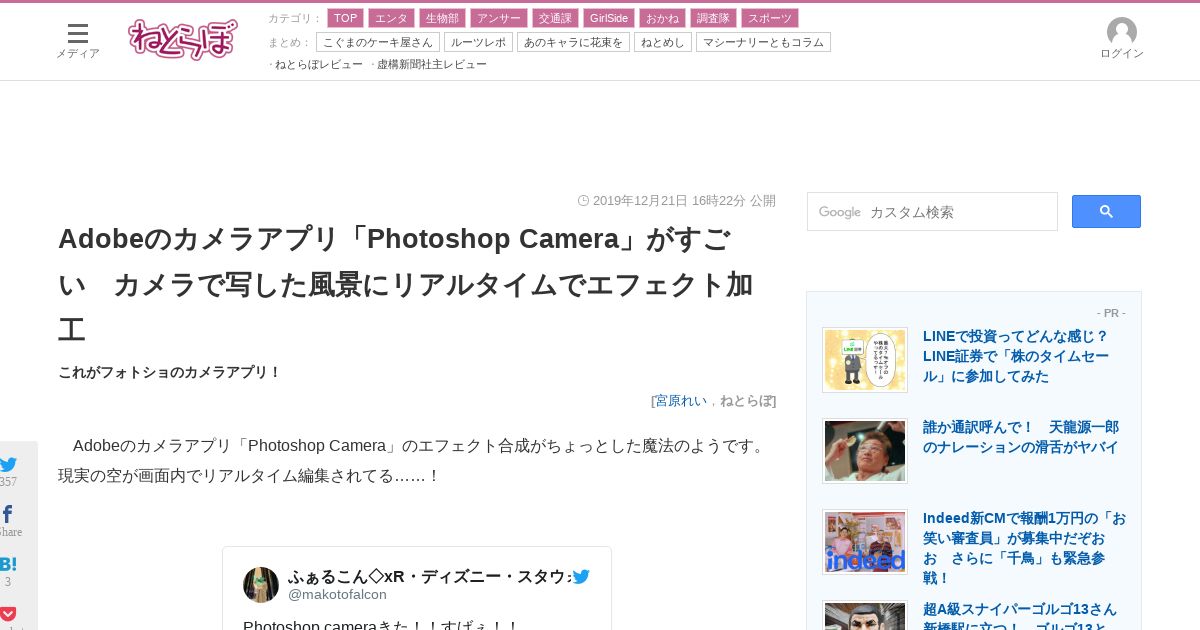Click the article headline Photoshop Camera
This screenshot has width=1200, height=630.
(x=405, y=284)
